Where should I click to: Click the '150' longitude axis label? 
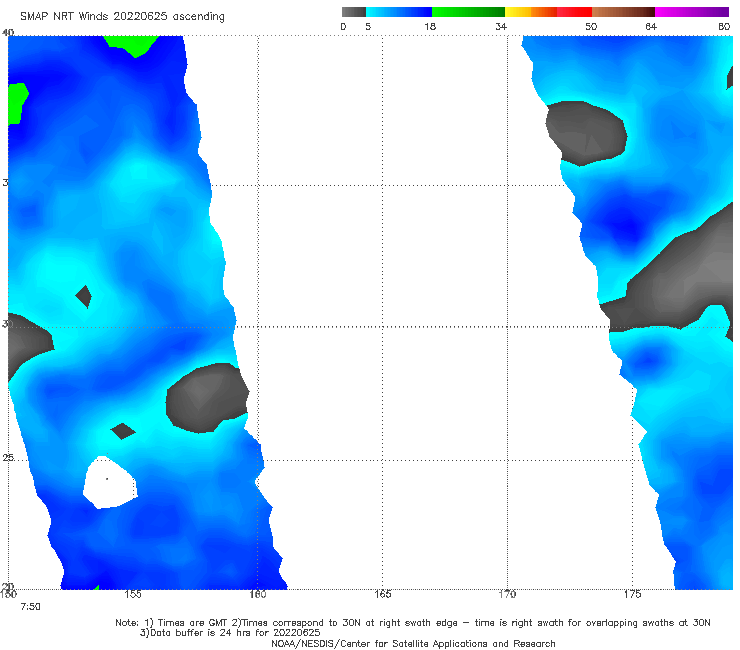(x=8, y=594)
